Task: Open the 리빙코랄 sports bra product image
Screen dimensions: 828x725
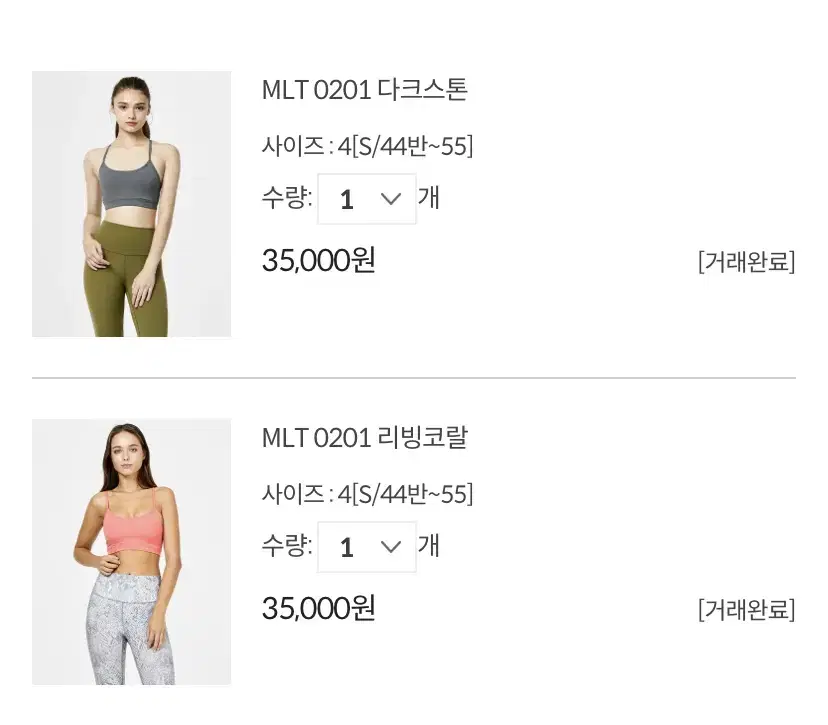Action: [131, 552]
